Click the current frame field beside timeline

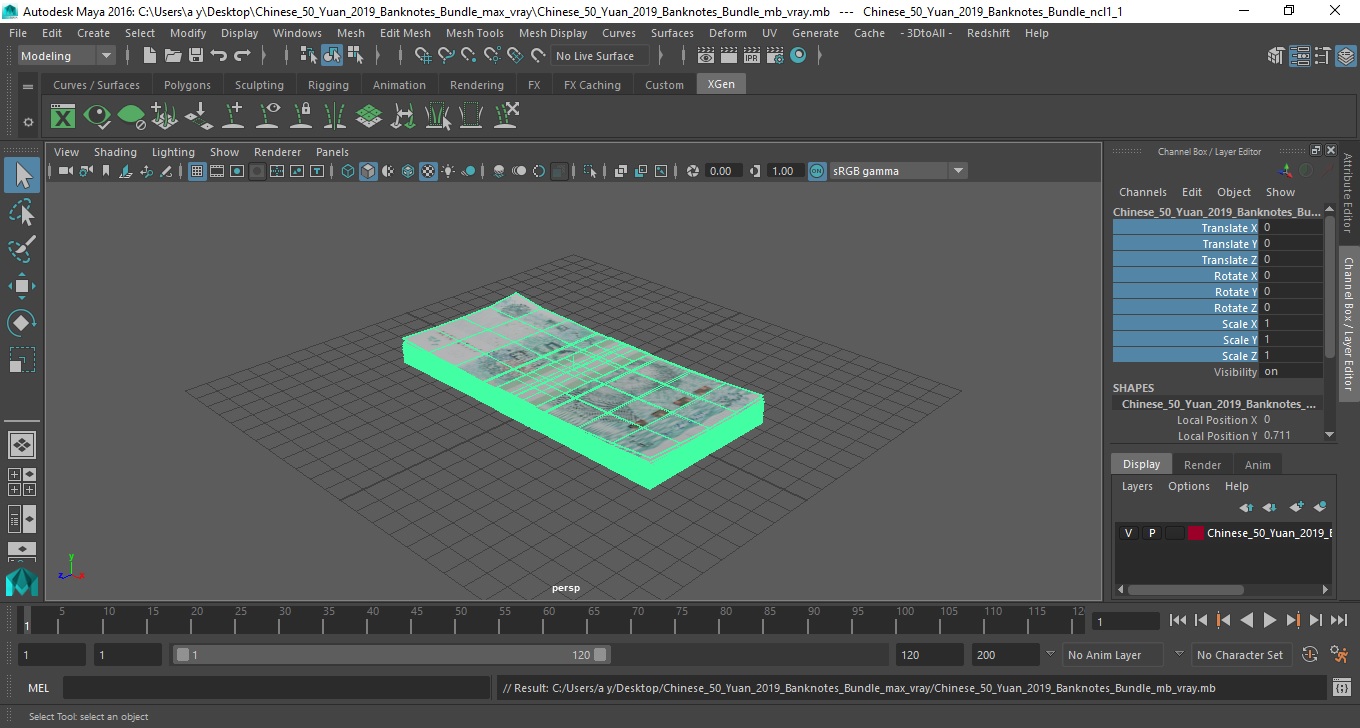click(x=1126, y=621)
